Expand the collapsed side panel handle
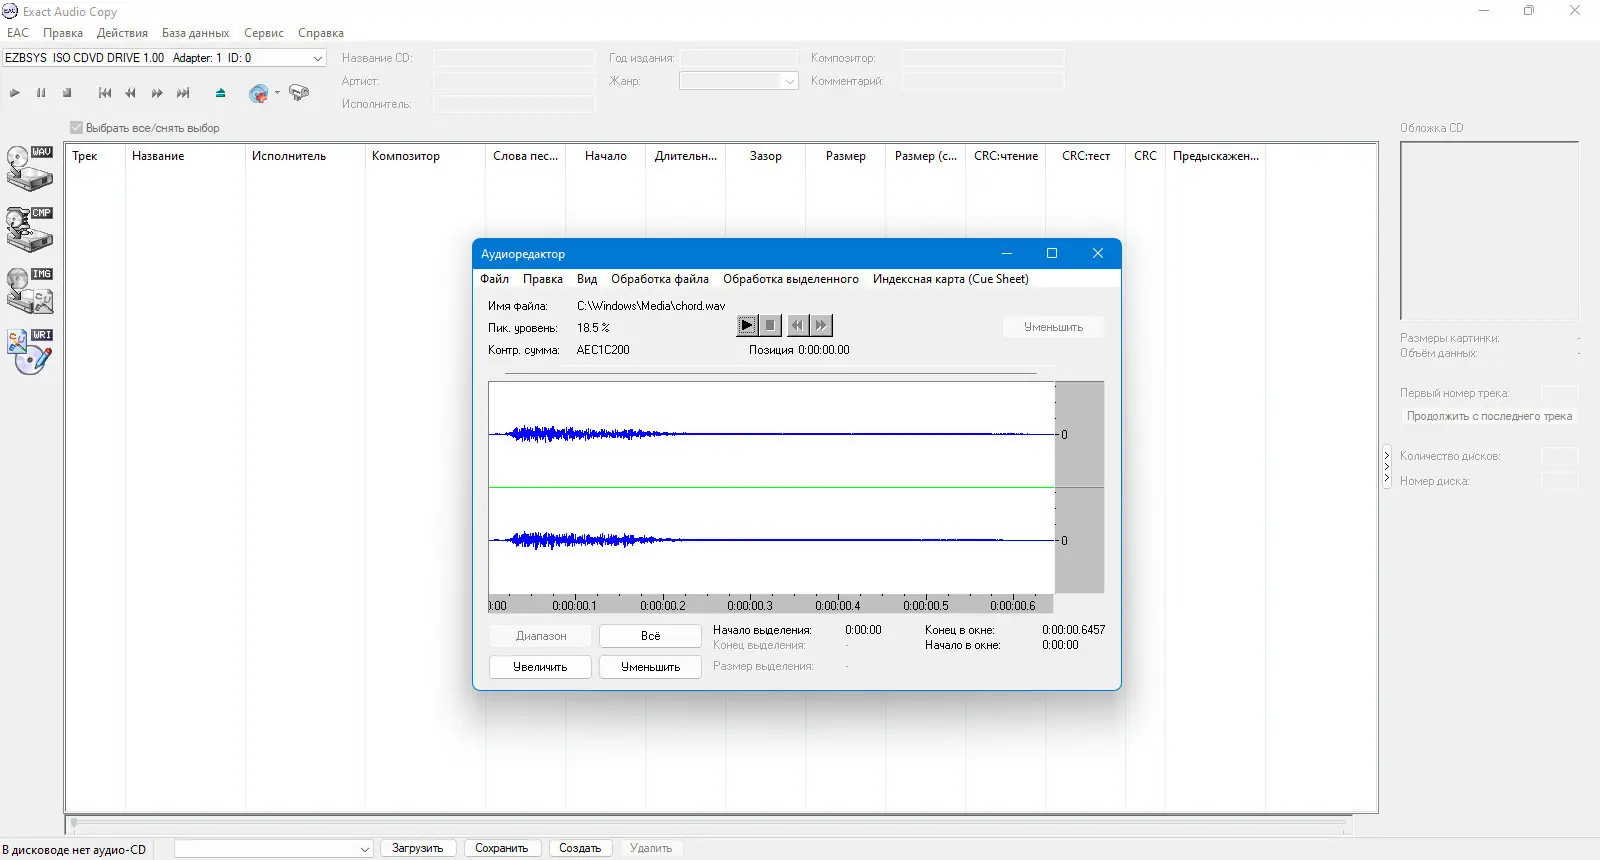Viewport: 1600px width, 860px height. (x=1387, y=467)
